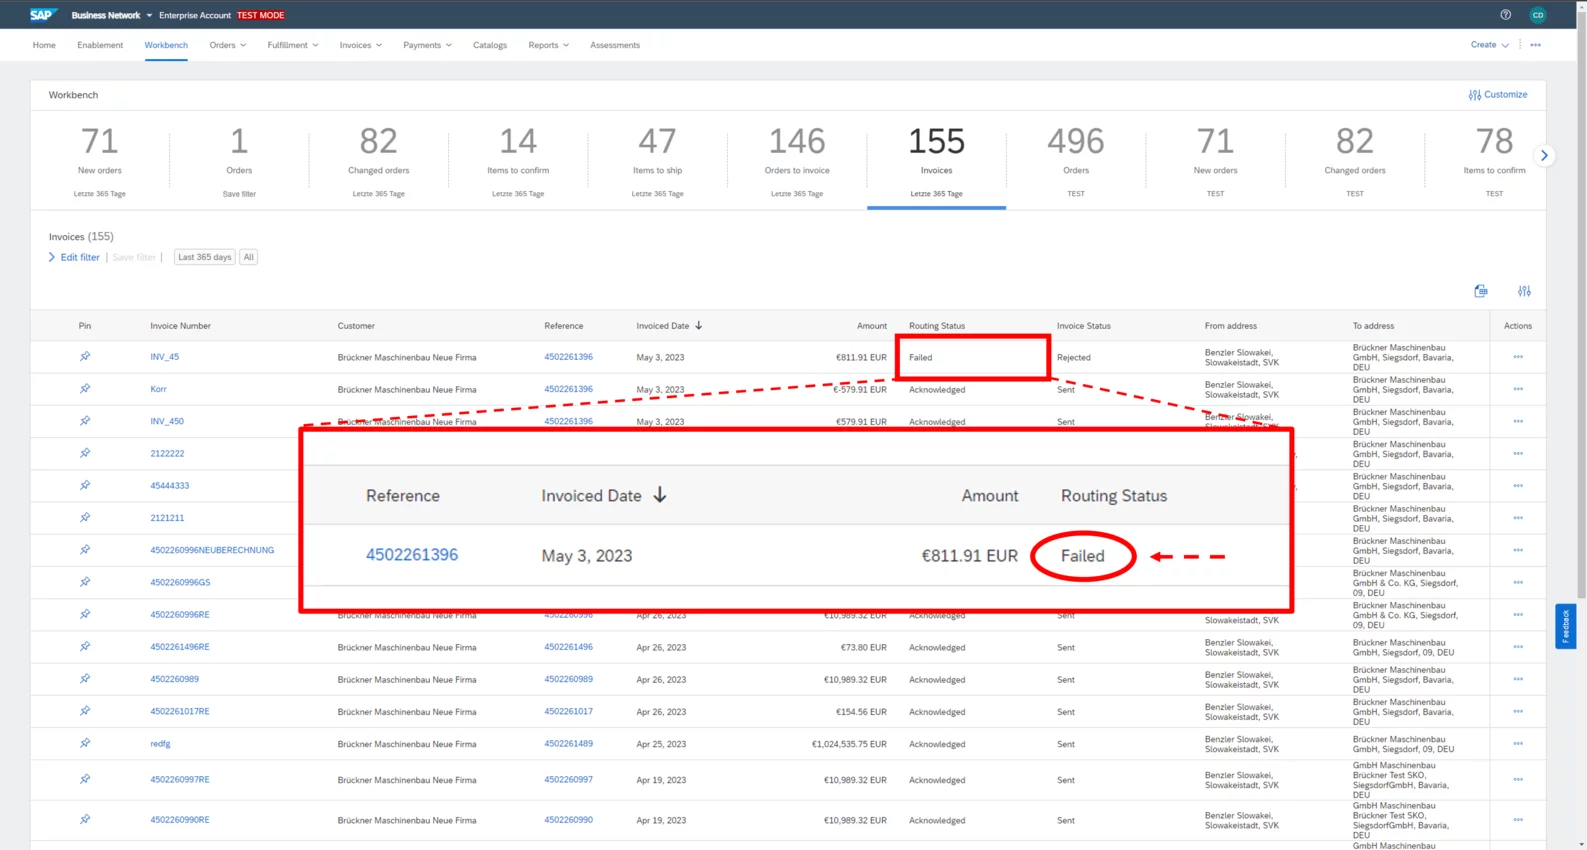Pin the INV_45 invoice row
This screenshot has height=850, width=1587.
[x=85, y=357]
